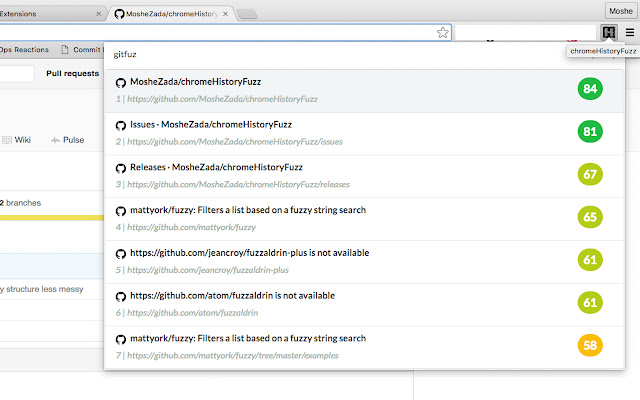
Task: Open a new tab with the blank tab button
Action: 247,15
